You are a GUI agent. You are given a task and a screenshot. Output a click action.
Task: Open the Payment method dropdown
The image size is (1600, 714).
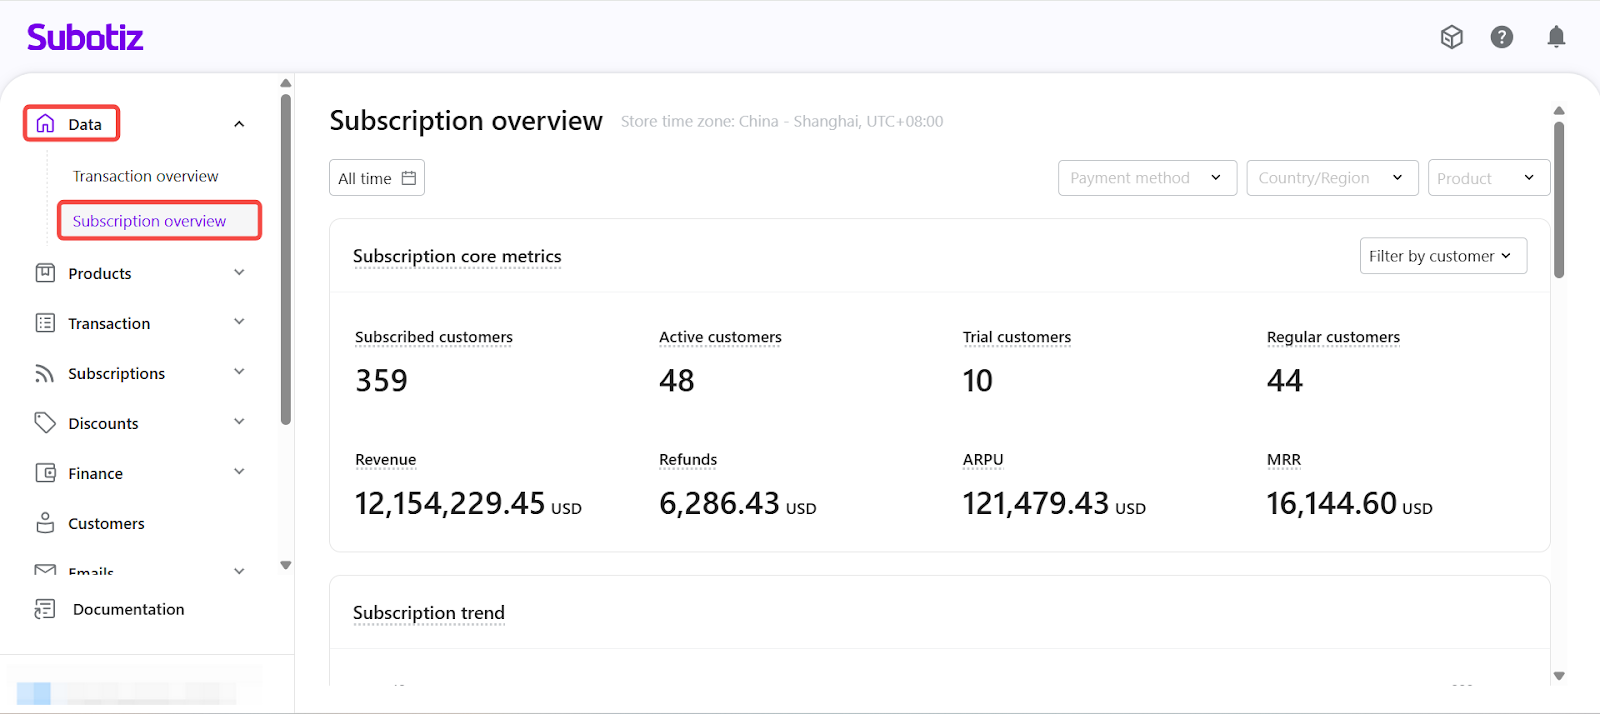pyautogui.click(x=1147, y=178)
